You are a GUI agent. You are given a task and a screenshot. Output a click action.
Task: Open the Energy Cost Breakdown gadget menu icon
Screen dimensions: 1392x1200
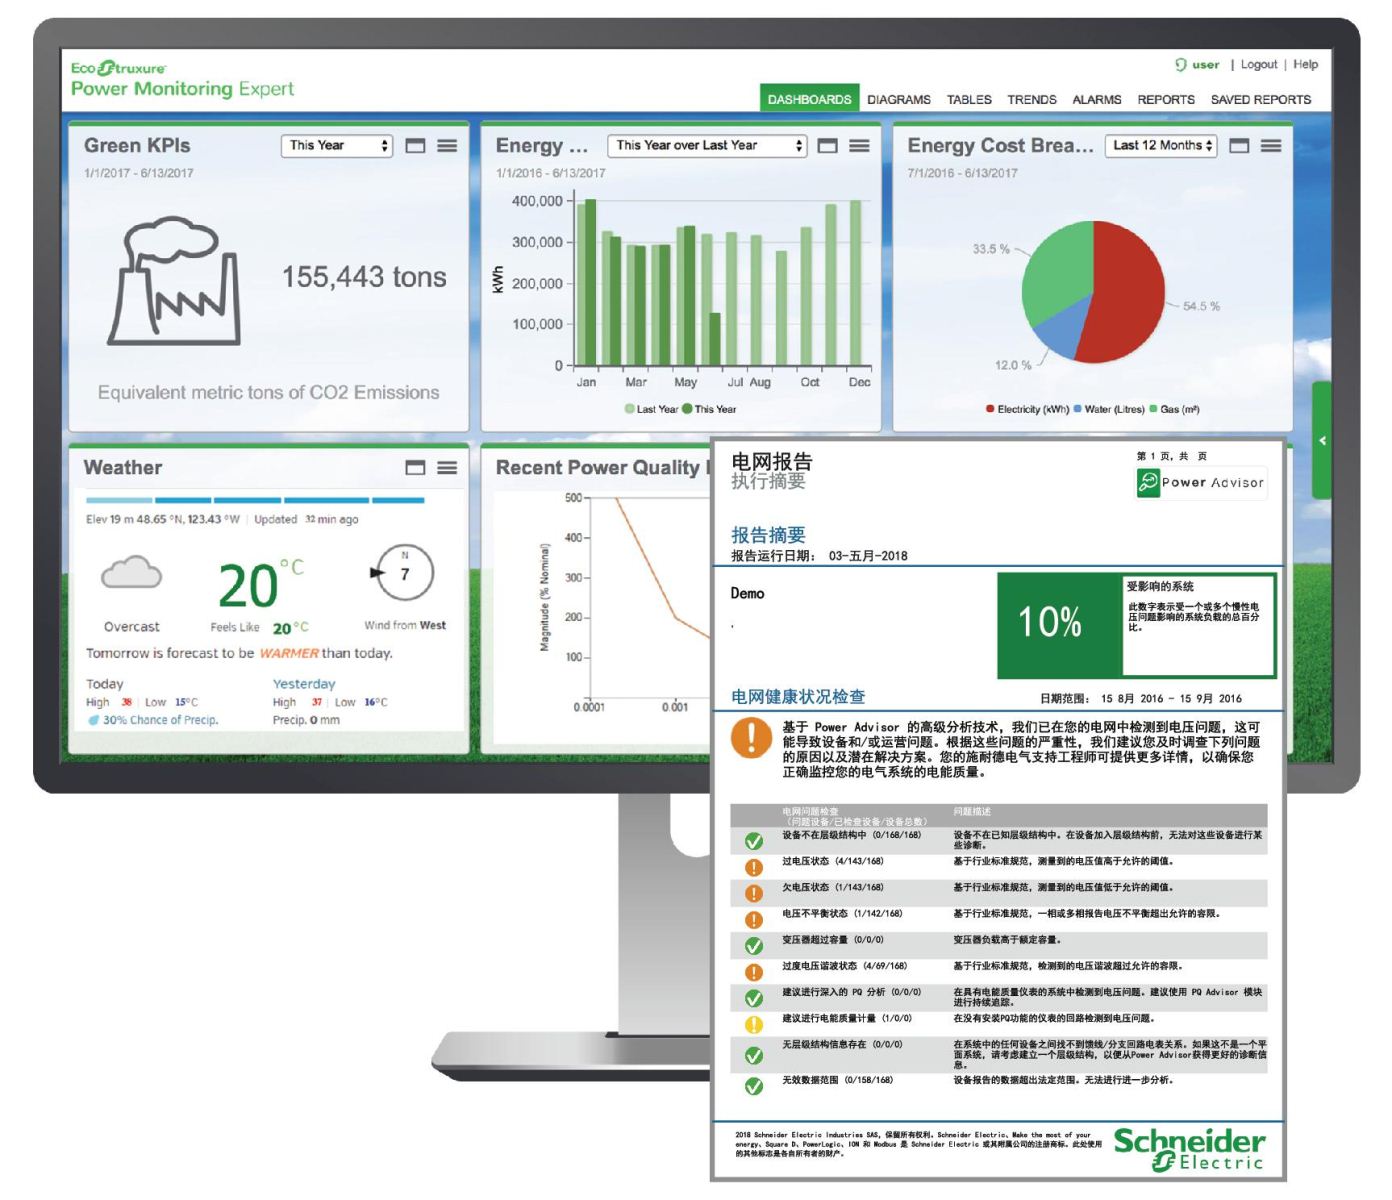pos(1271,146)
